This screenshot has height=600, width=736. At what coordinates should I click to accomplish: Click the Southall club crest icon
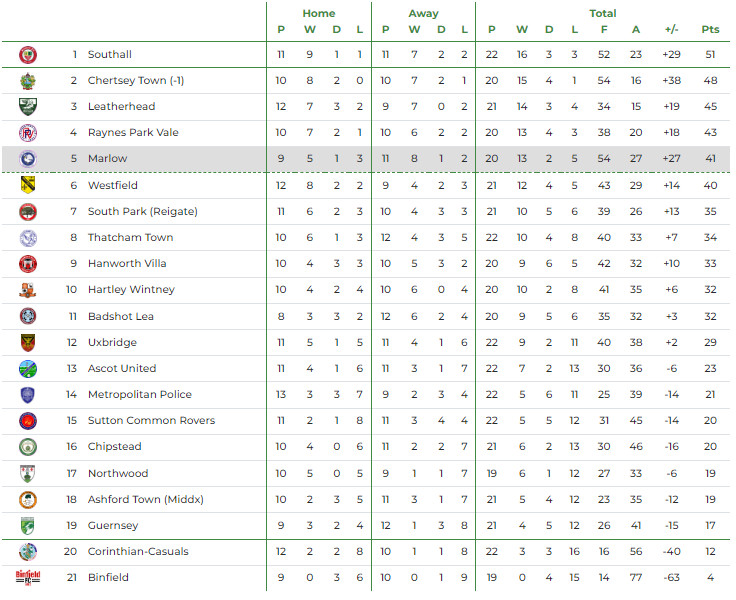[28, 54]
